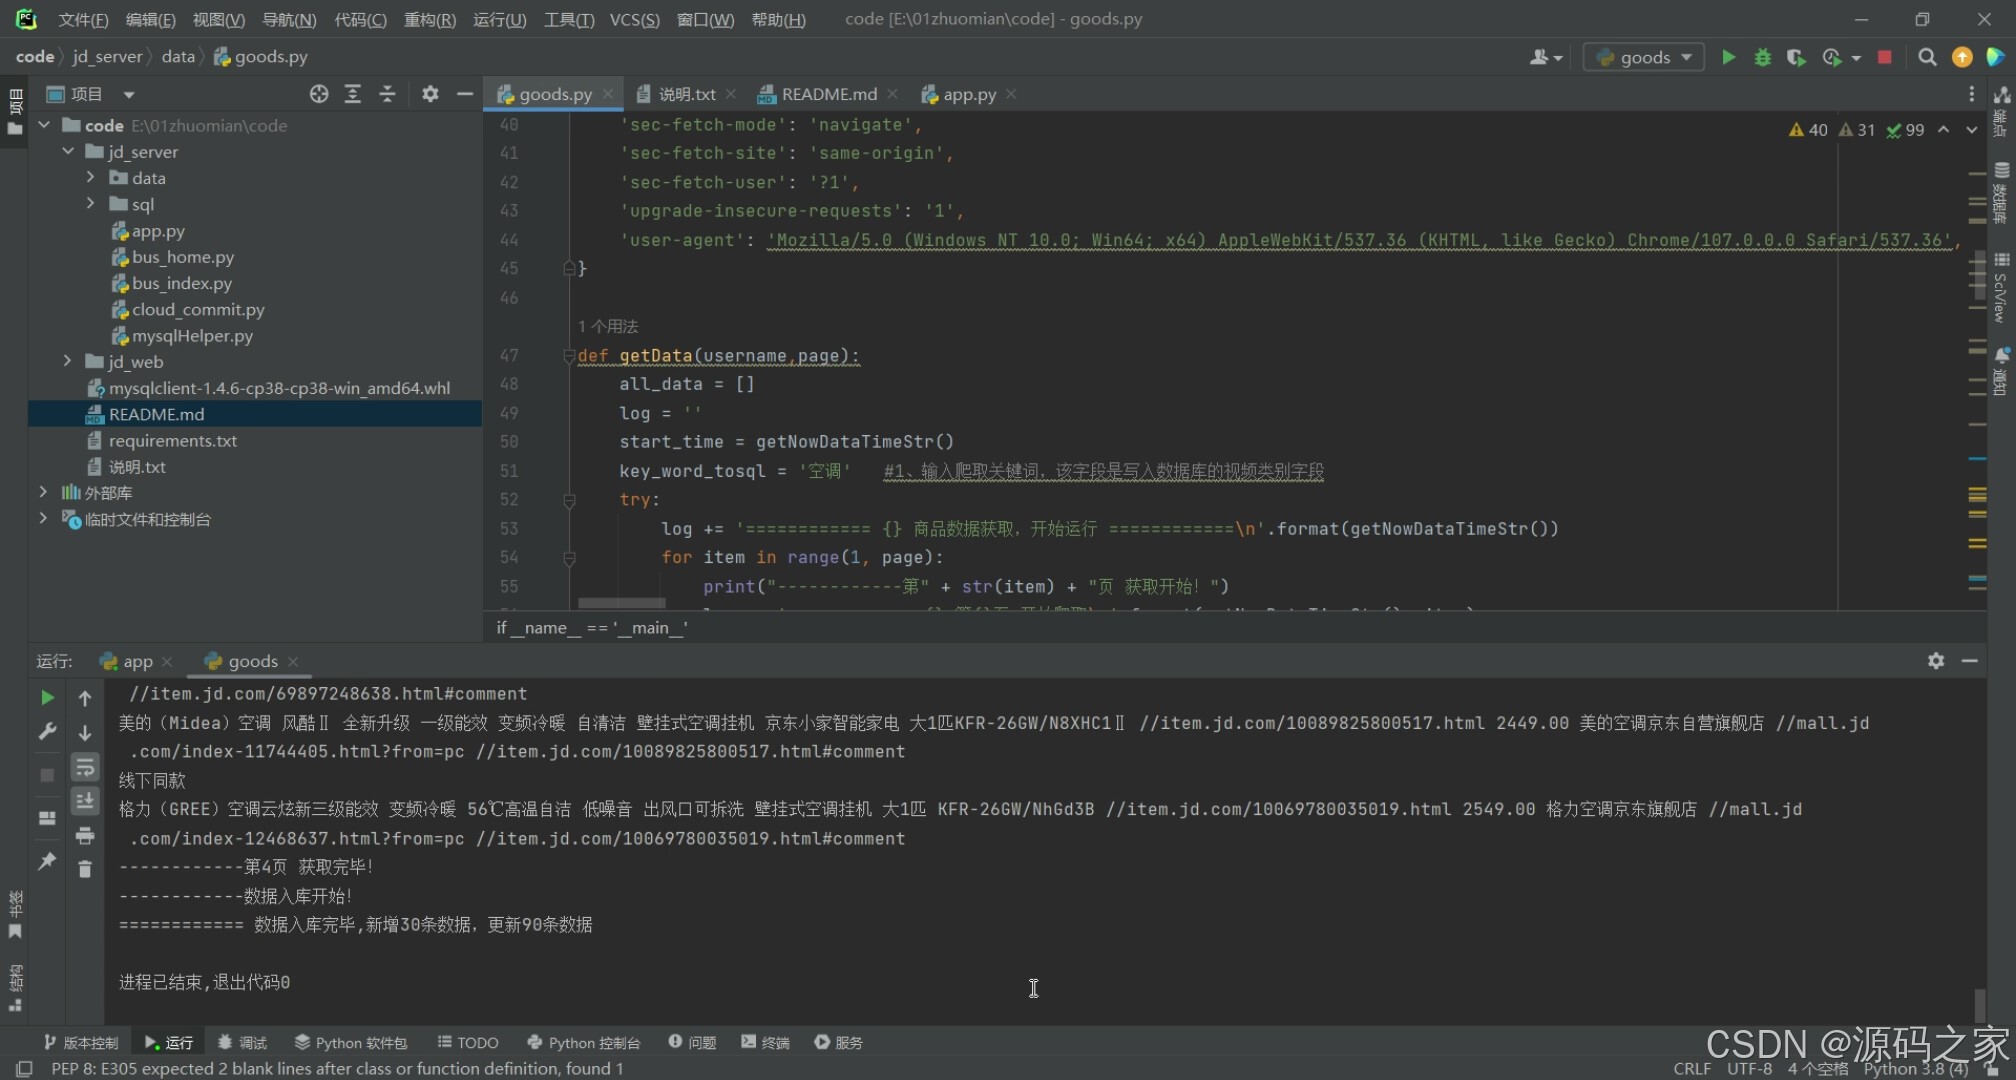Image resolution: width=2016 pixels, height=1080 pixels.
Task: Pin the run tab with pin icon
Action: (47, 861)
